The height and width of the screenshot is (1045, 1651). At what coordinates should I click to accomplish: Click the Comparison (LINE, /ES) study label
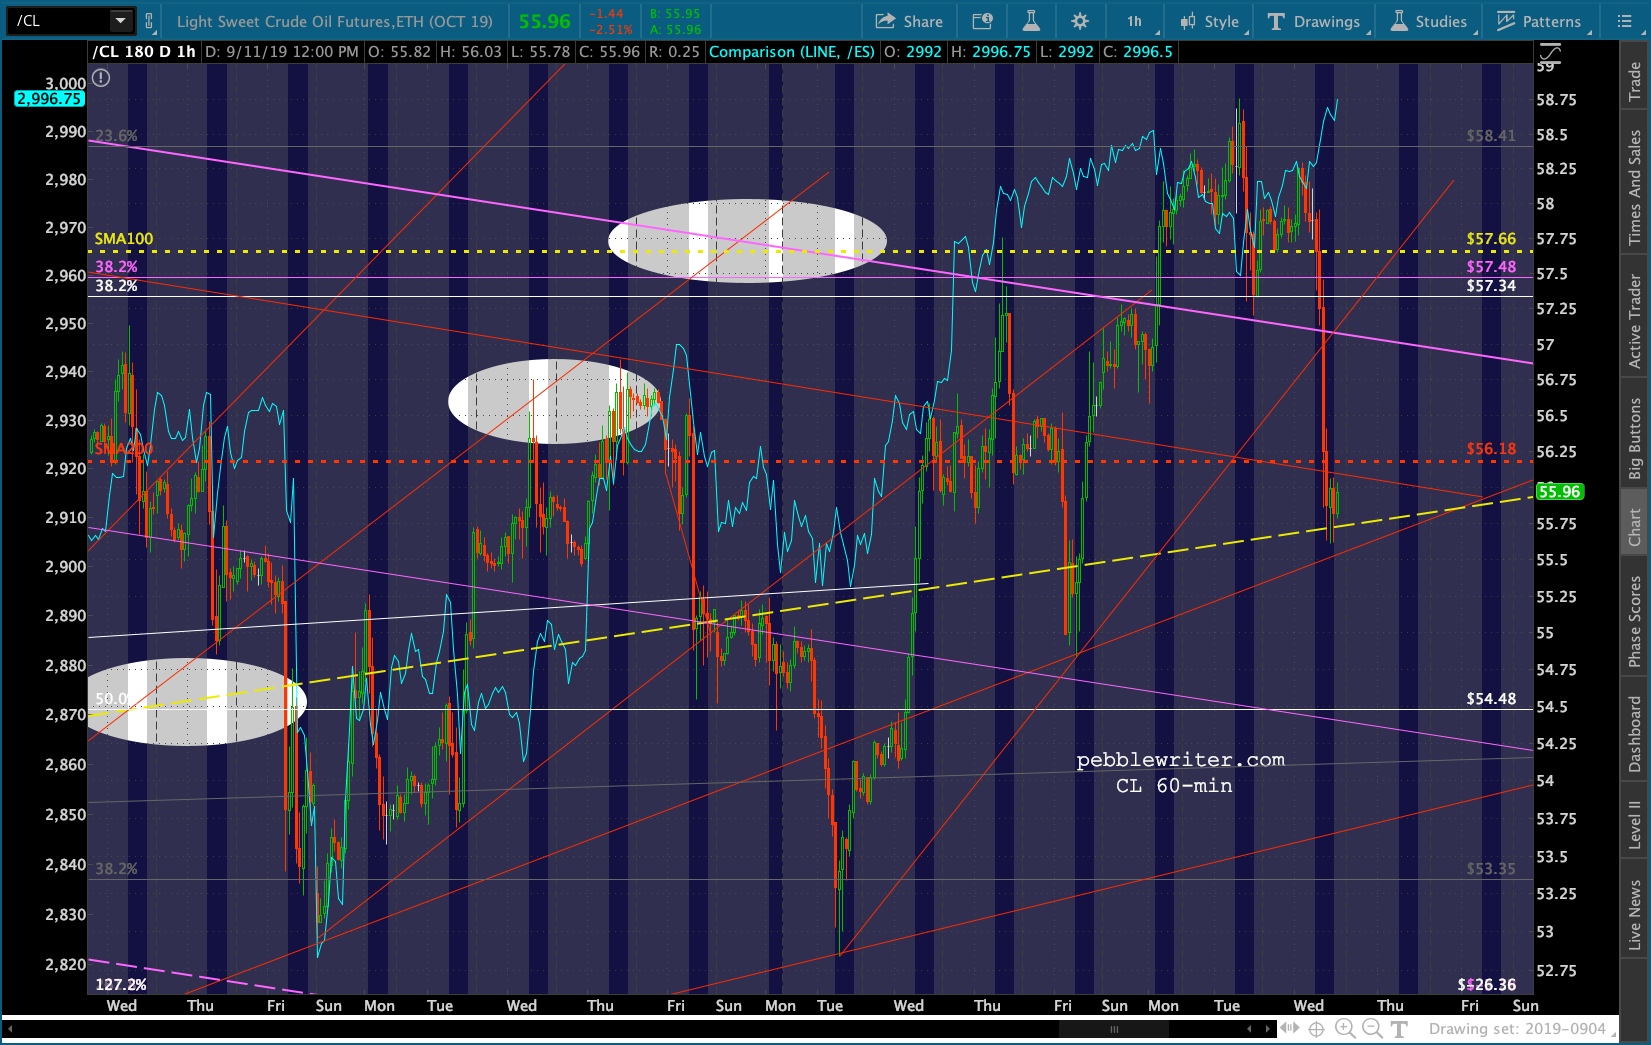[x=792, y=52]
